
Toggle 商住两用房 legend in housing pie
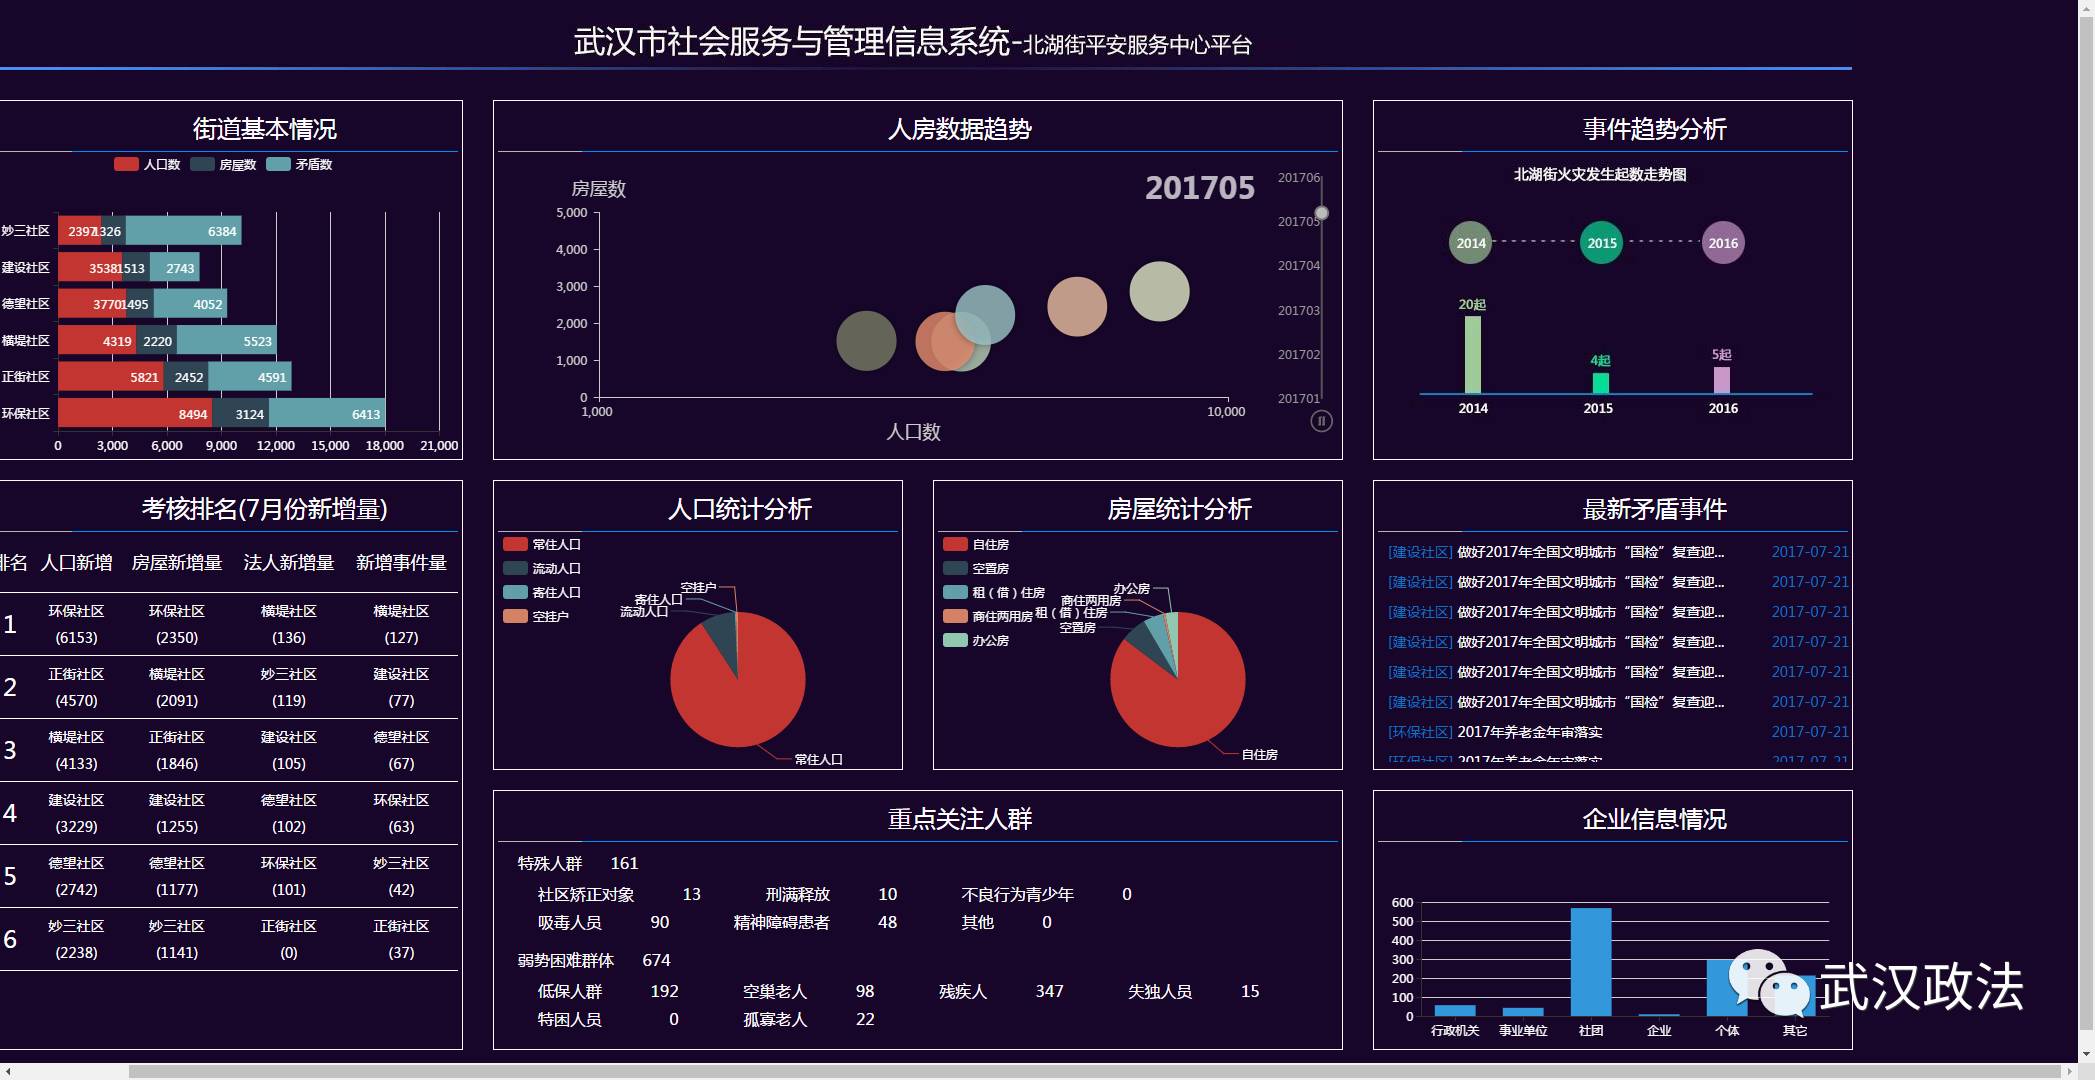click(988, 616)
